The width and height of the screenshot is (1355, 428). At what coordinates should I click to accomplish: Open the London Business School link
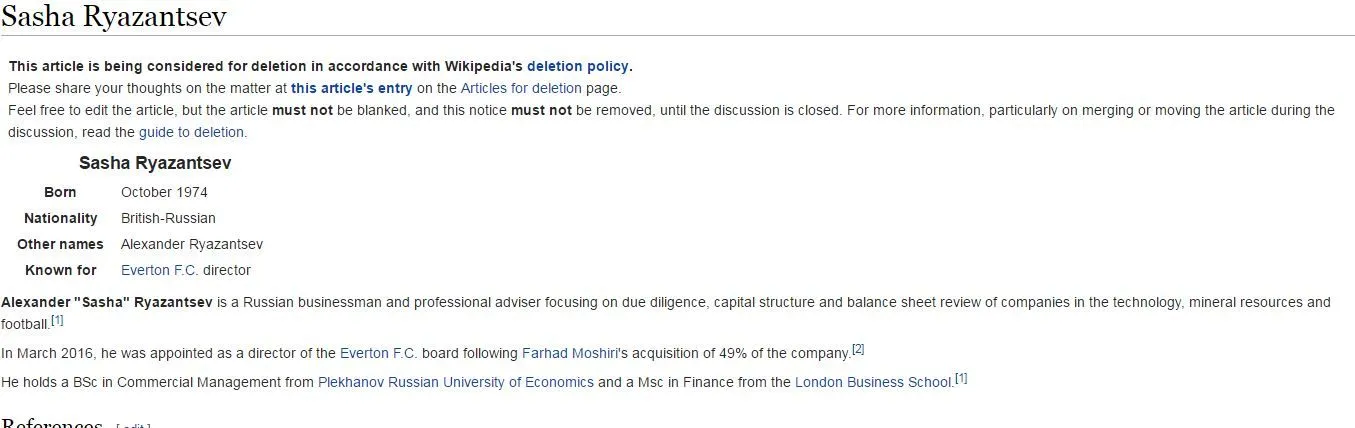coord(873,382)
